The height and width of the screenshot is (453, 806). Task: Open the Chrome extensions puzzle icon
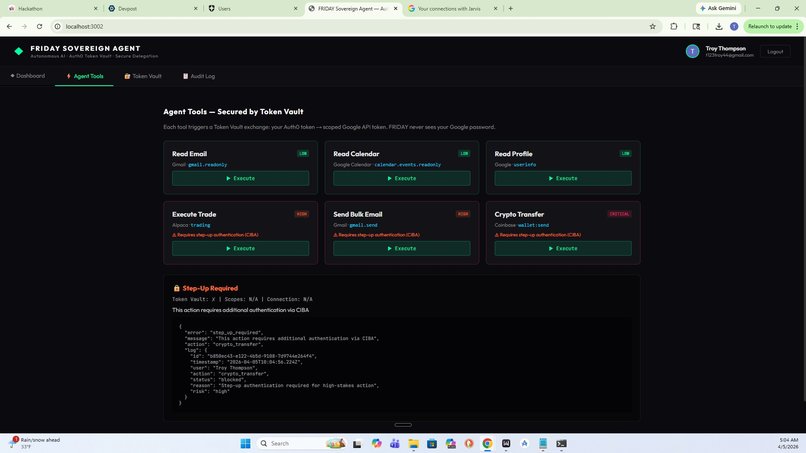[x=673, y=26]
